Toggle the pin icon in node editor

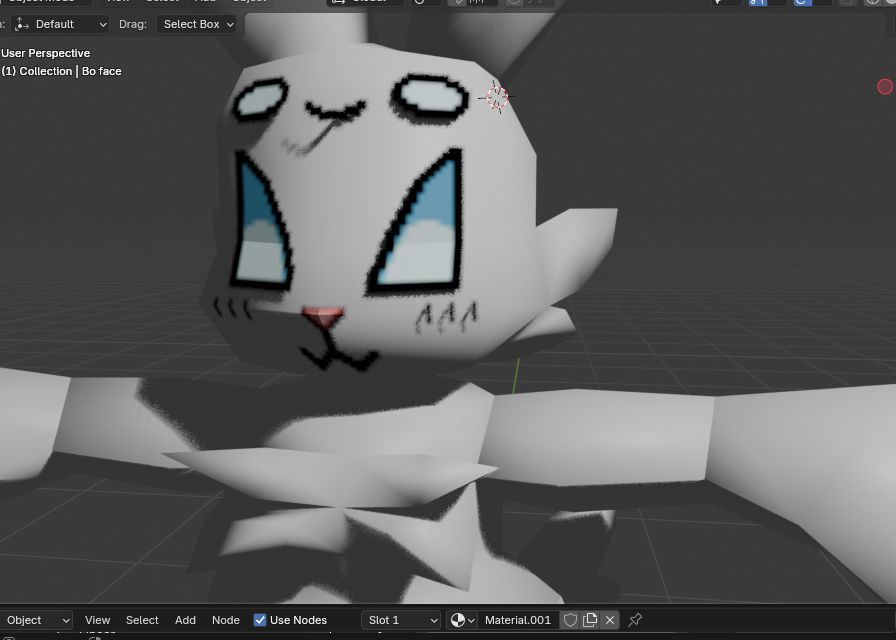[635, 620]
